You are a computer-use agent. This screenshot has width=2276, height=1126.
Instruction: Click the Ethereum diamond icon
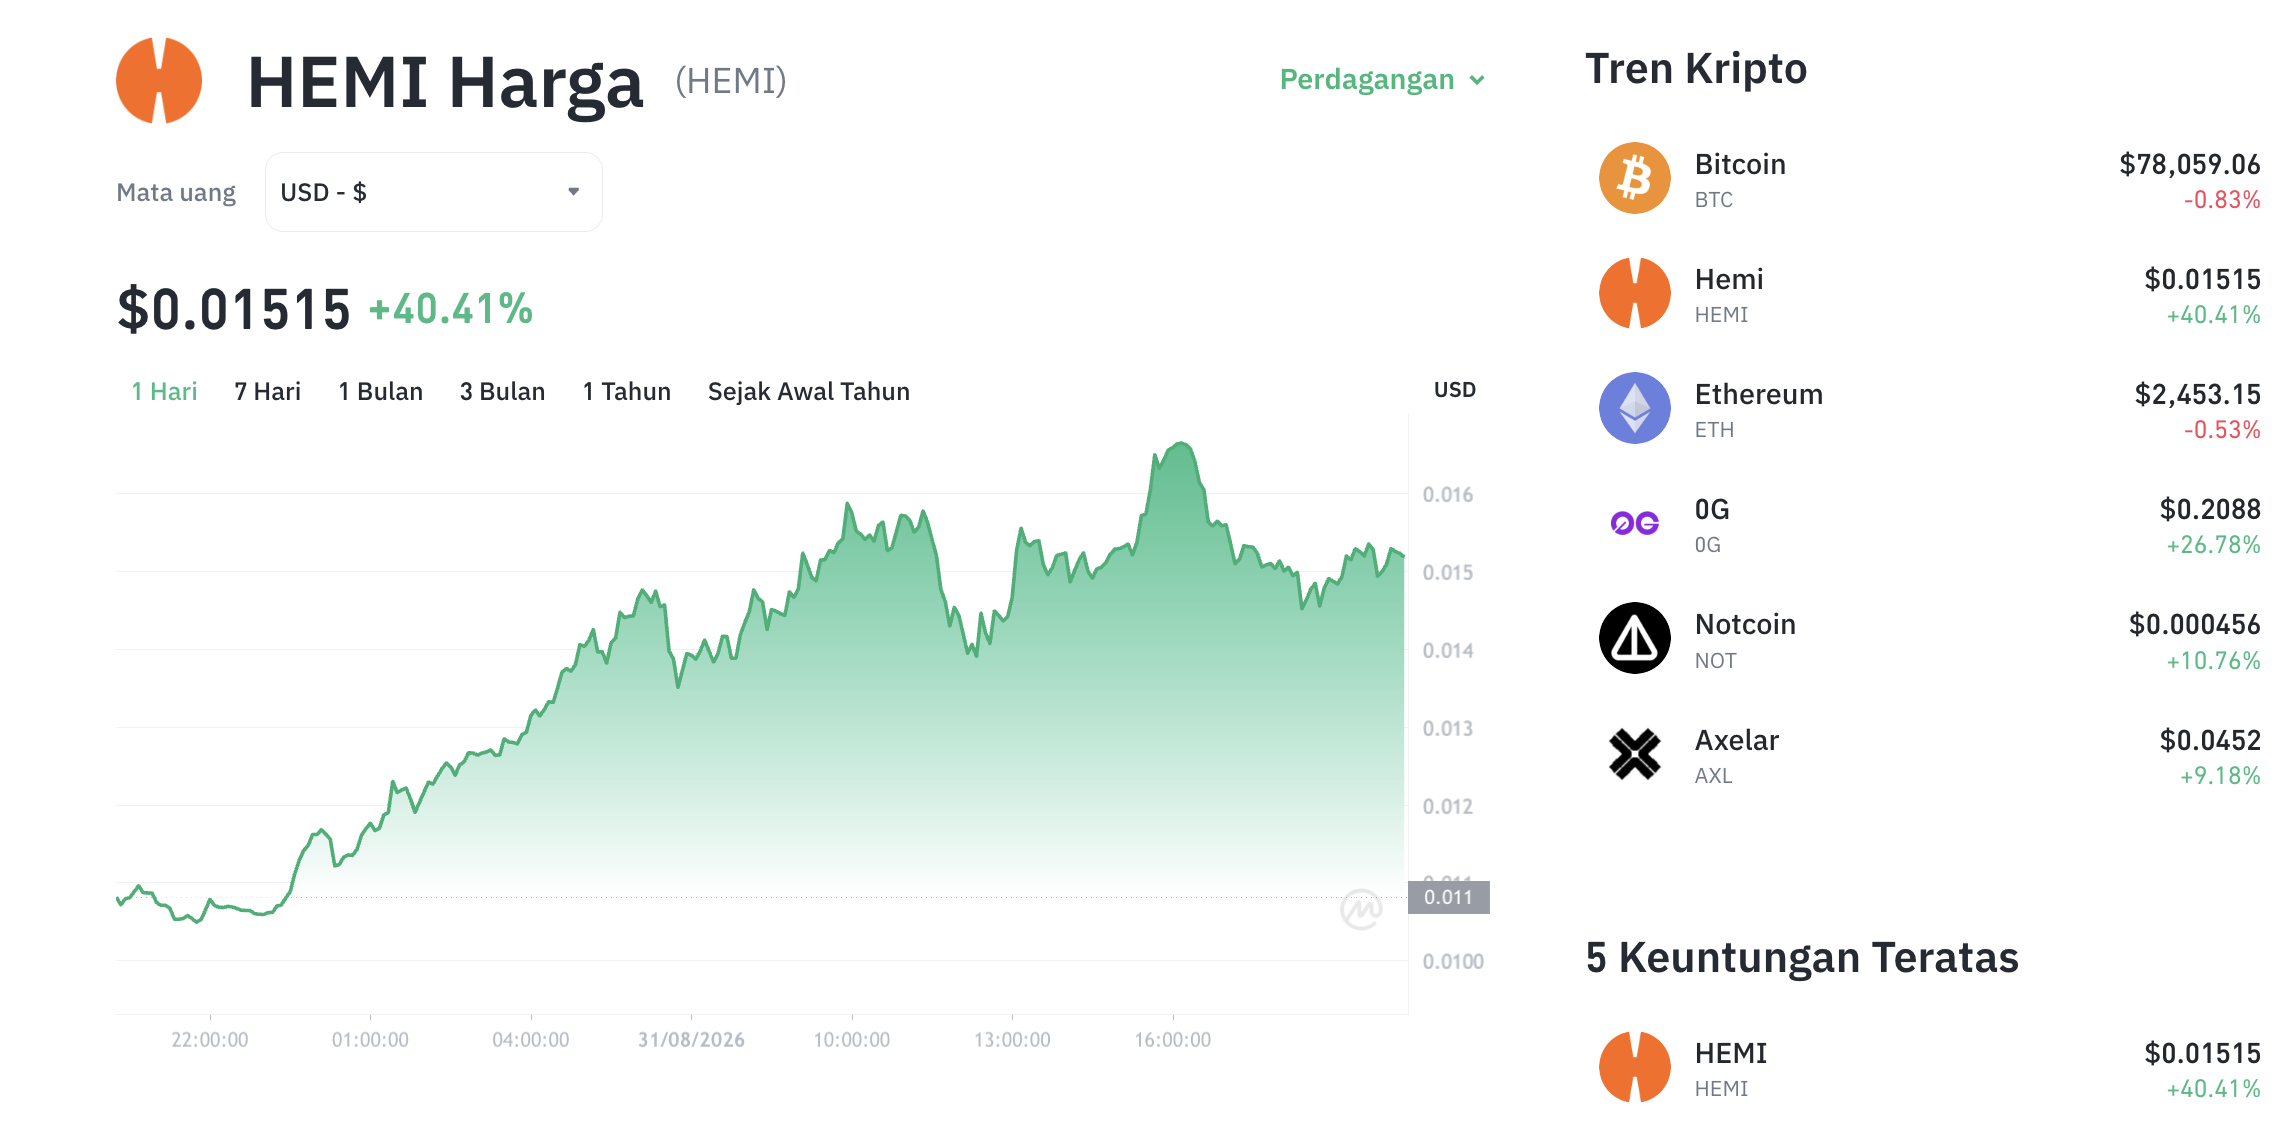(x=1634, y=409)
